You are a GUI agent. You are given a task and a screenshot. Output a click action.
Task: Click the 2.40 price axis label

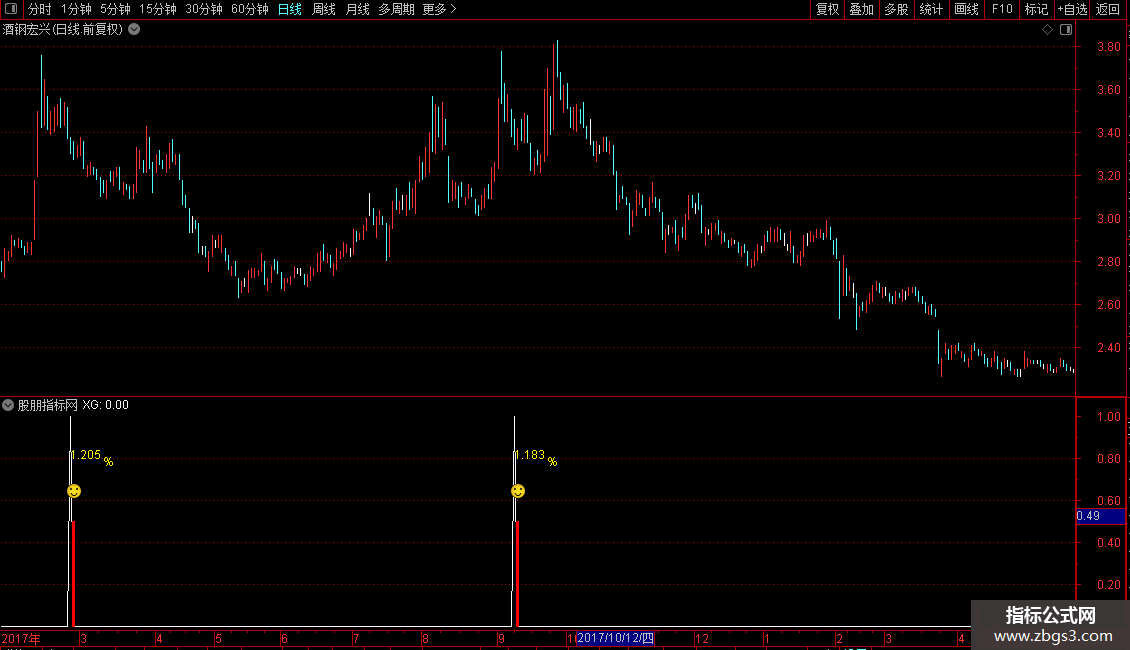(x=1108, y=348)
